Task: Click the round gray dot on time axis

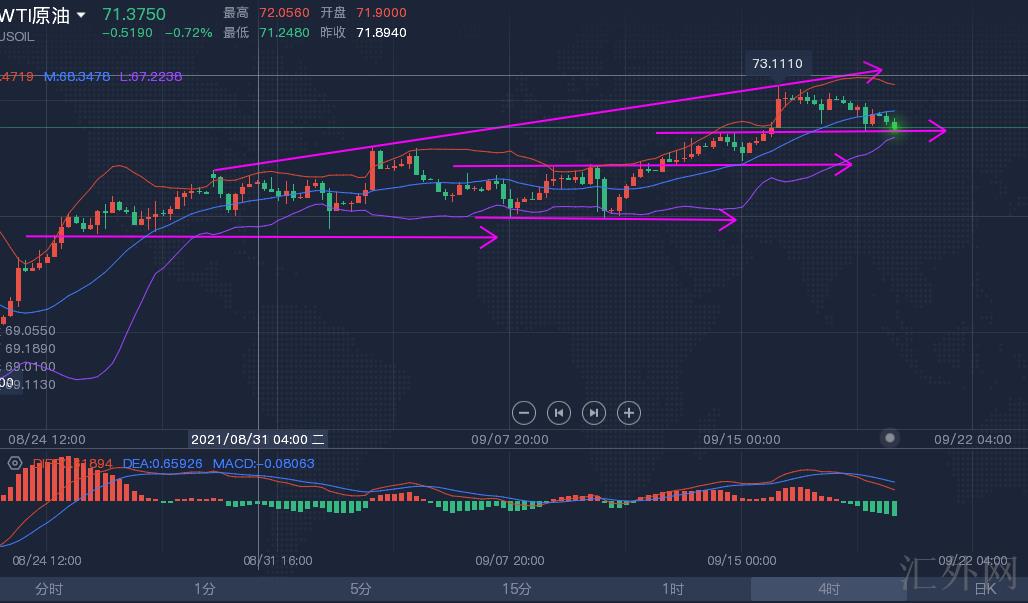Action: [890, 438]
